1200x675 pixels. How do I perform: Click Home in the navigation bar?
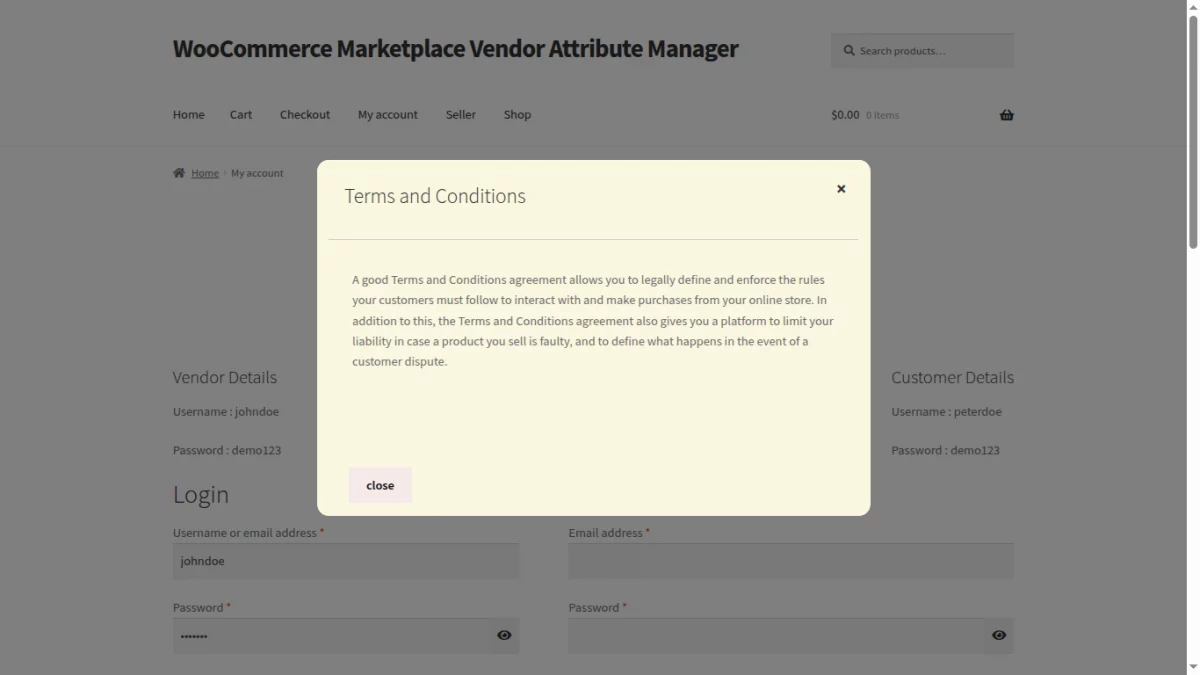click(x=188, y=114)
